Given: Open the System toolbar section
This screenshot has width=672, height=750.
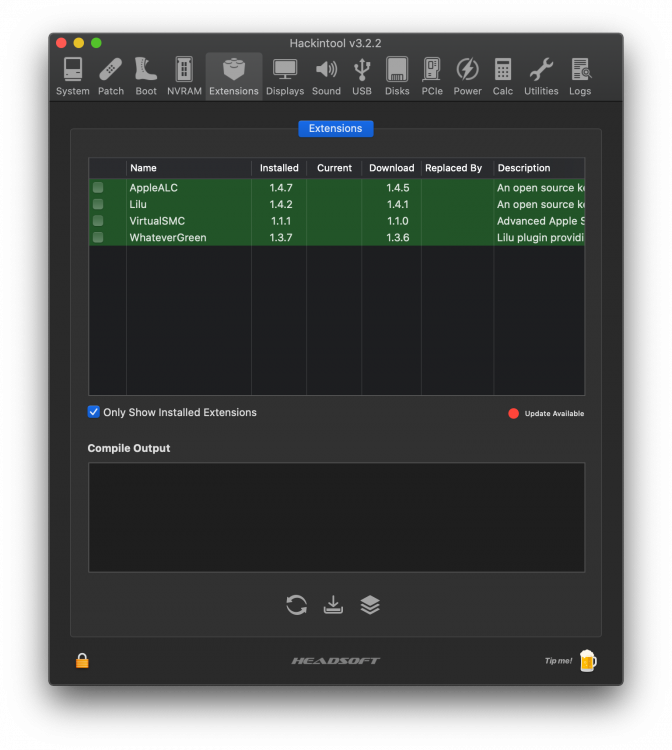Looking at the screenshot, I should point(73,77).
